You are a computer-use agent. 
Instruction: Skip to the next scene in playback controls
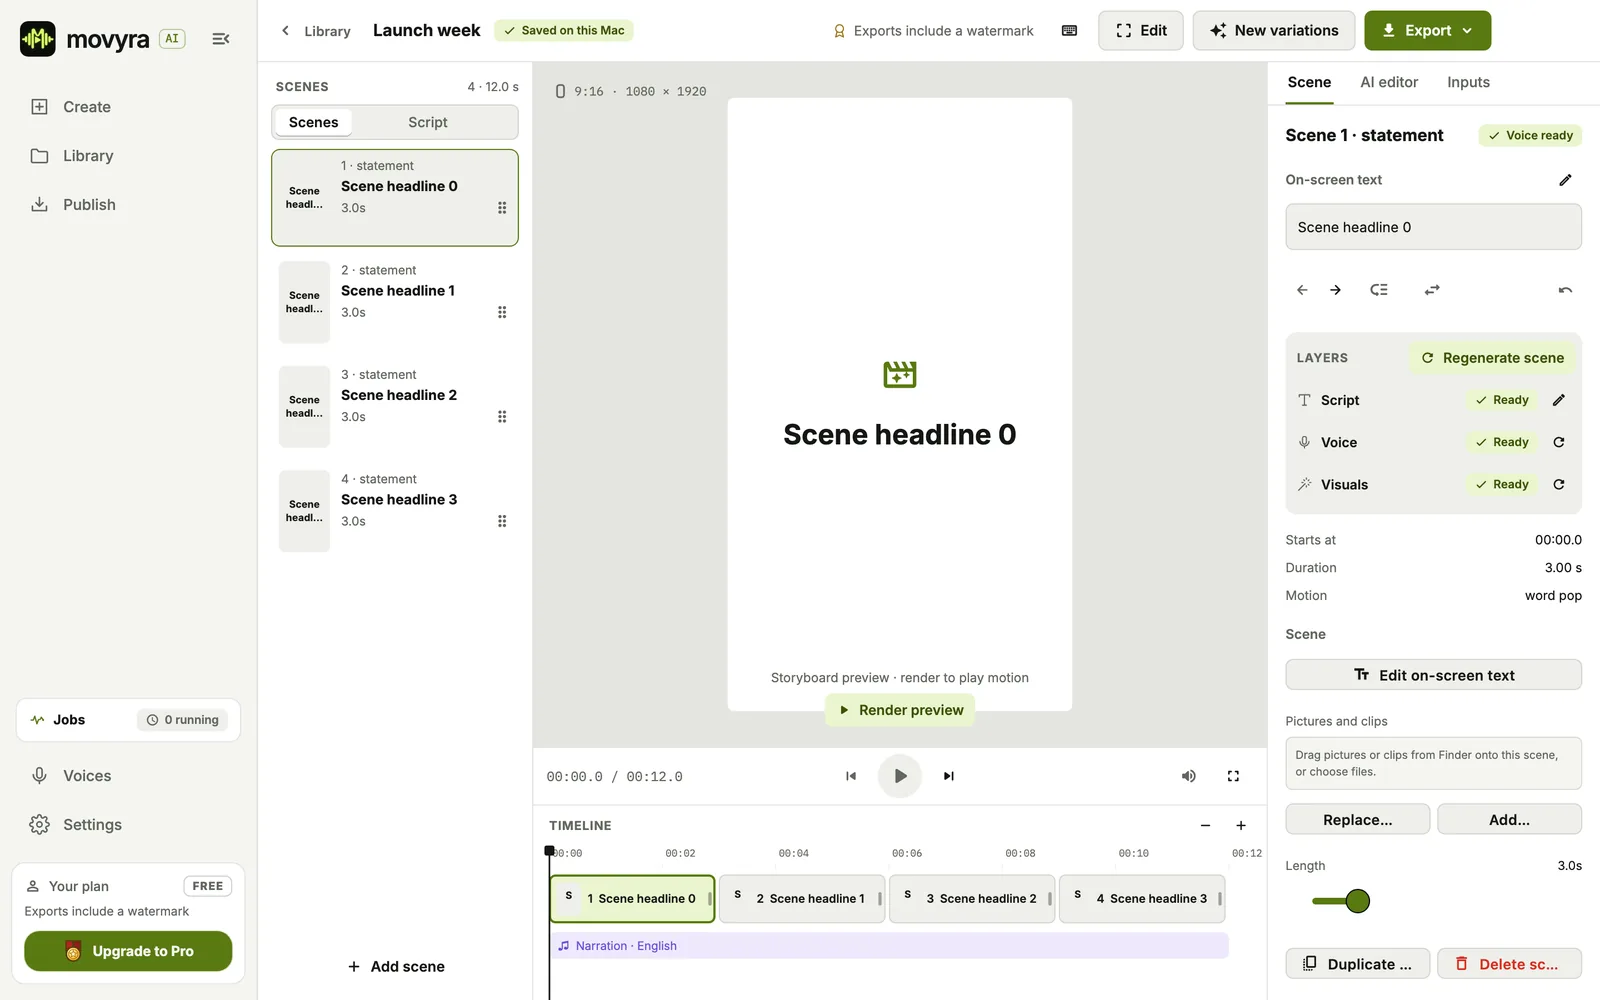pyautogui.click(x=949, y=776)
